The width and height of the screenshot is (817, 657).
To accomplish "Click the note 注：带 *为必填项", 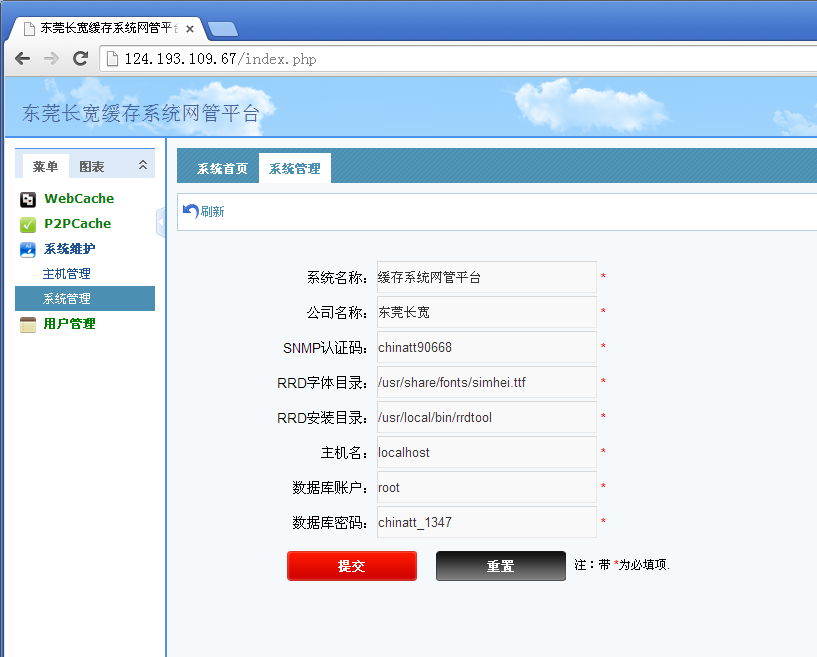I will tap(622, 565).
